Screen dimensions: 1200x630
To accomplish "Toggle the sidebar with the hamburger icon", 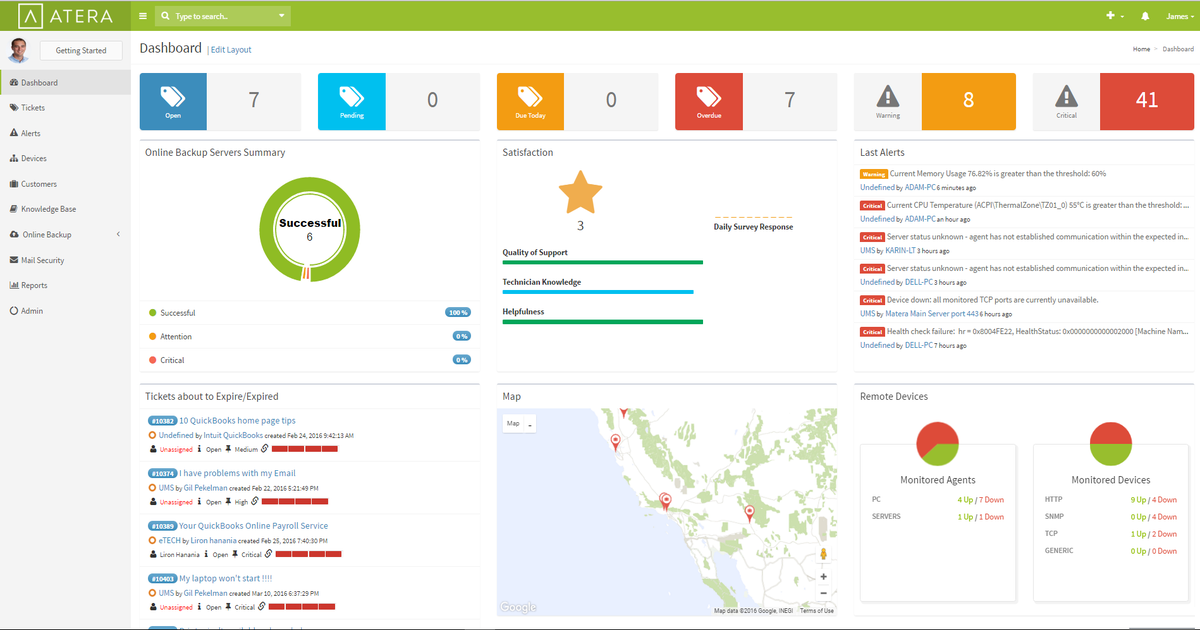I will point(142,15).
